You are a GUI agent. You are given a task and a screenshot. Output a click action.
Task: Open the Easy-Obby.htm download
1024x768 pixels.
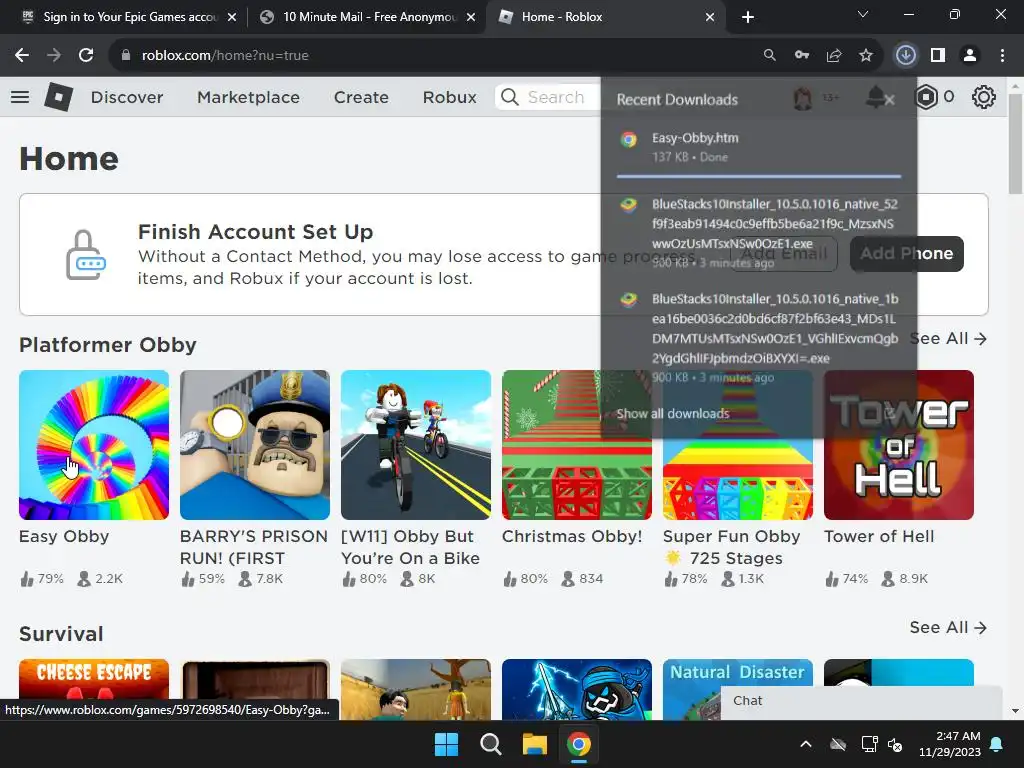tap(759, 147)
